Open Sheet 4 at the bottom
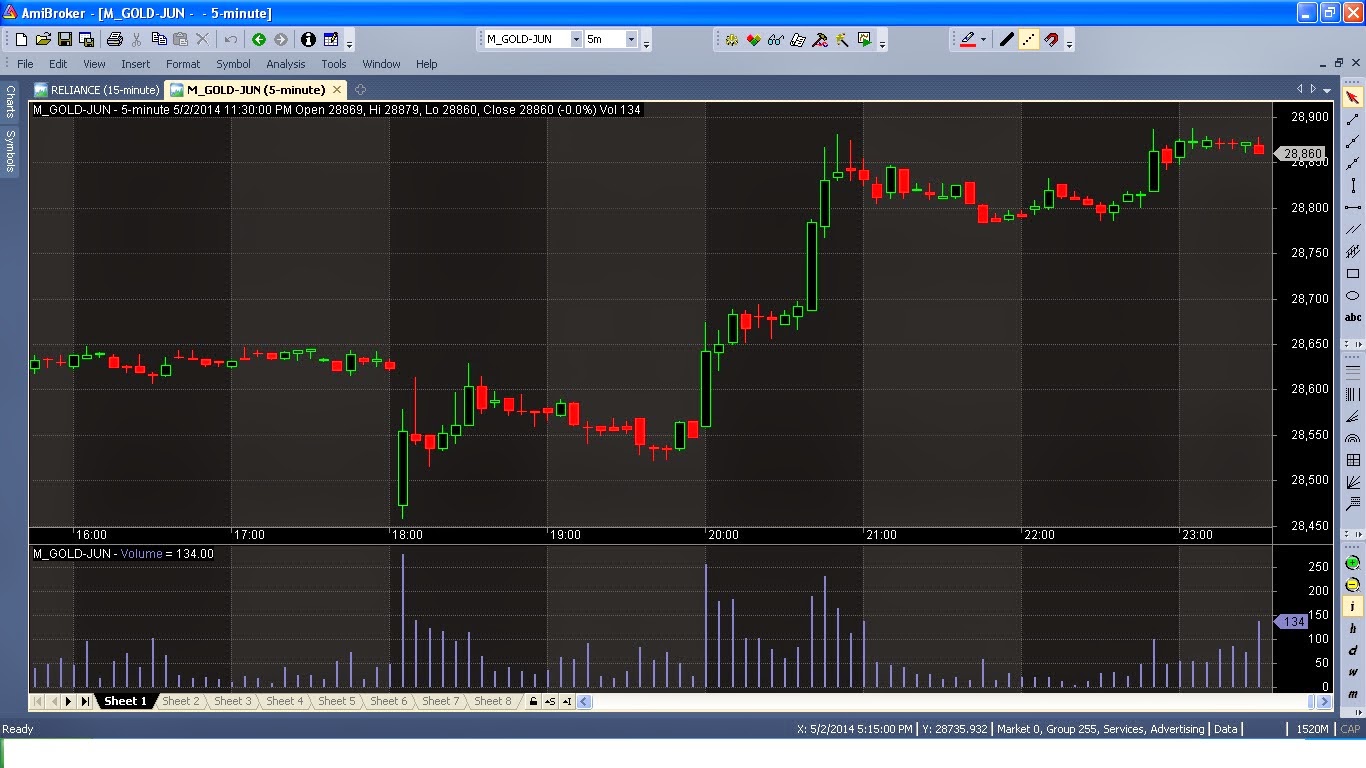This screenshot has width=1366, height=768. click(x=285, y=701)
